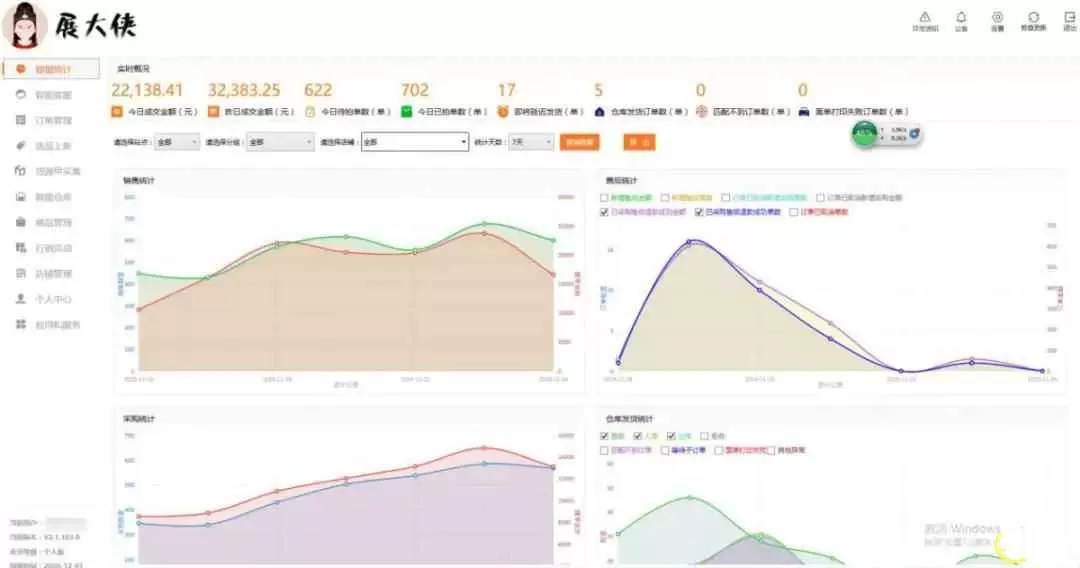Click the green circular floating widget
The image size is (1080, 568).
[863, 134]
